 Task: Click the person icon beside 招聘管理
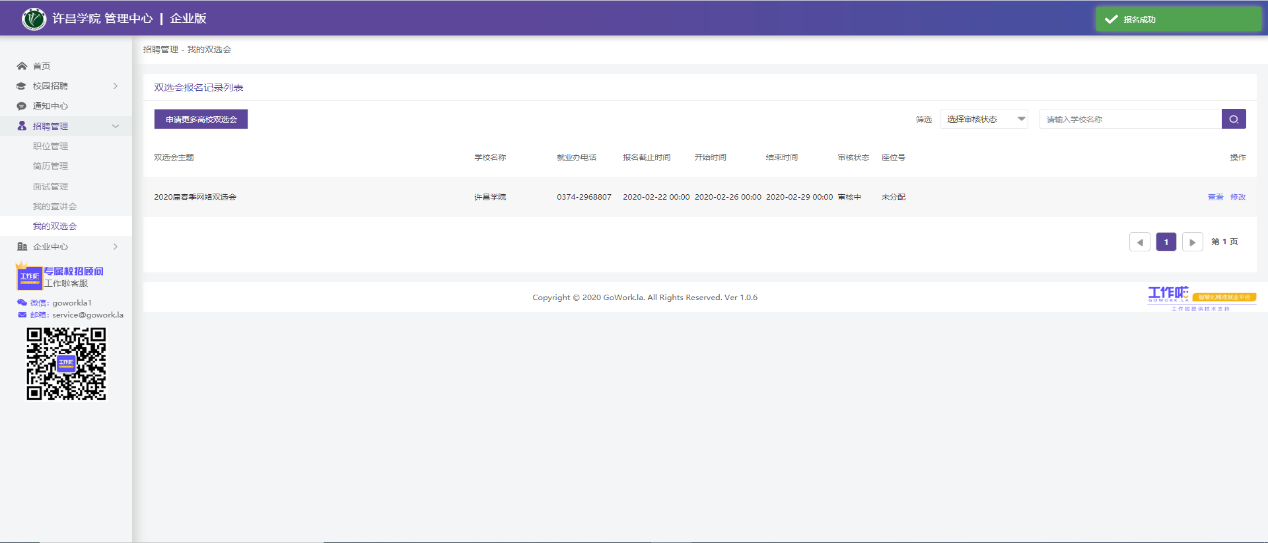click(x=22, y=126)
